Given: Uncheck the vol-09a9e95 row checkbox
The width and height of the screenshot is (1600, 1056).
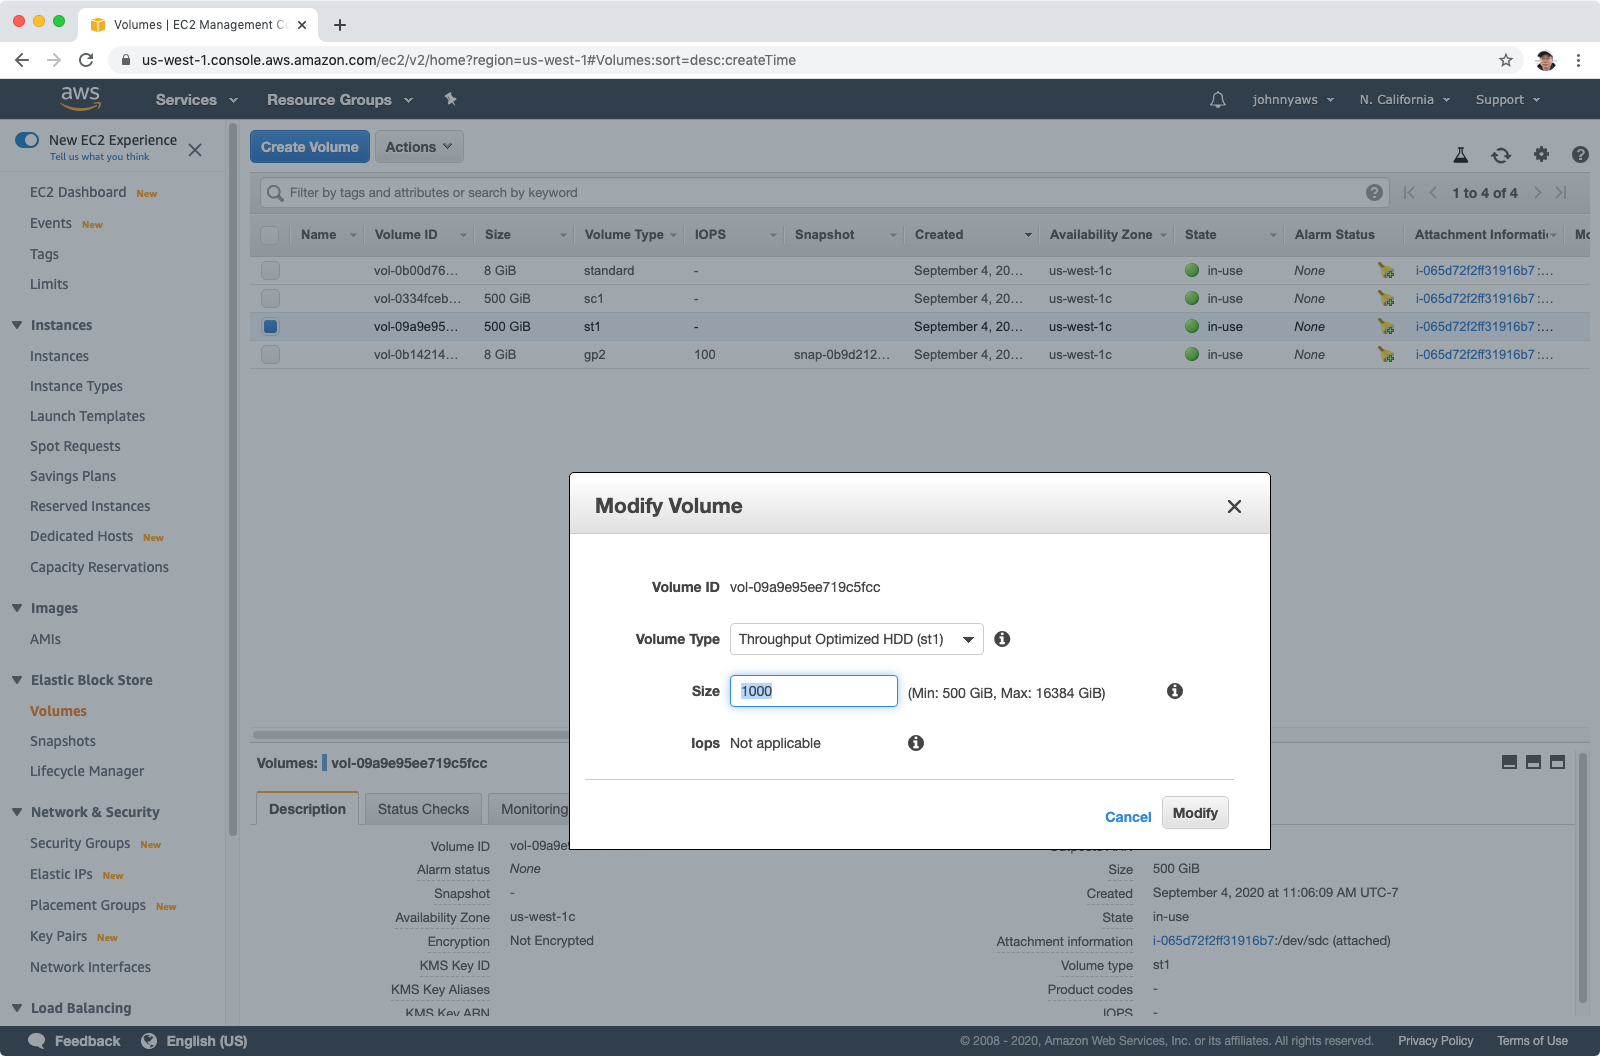Looking at the screenshot, I should (270, 326).
